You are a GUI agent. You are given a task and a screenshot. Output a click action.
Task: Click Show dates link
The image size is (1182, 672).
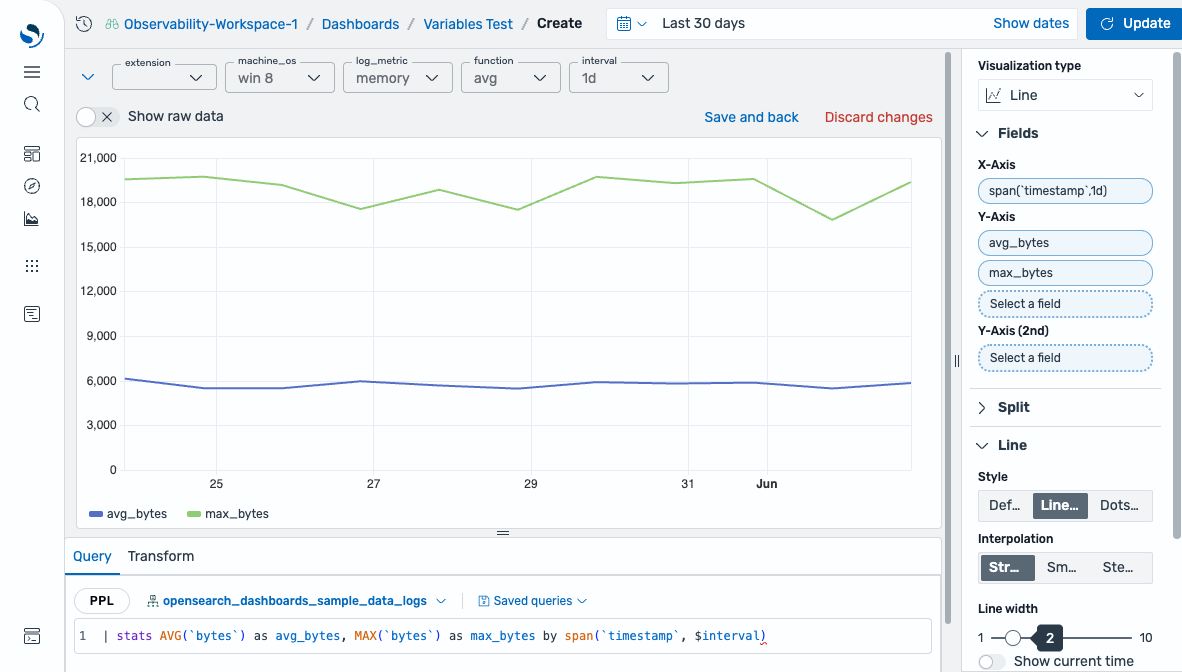click(1030, 23)
